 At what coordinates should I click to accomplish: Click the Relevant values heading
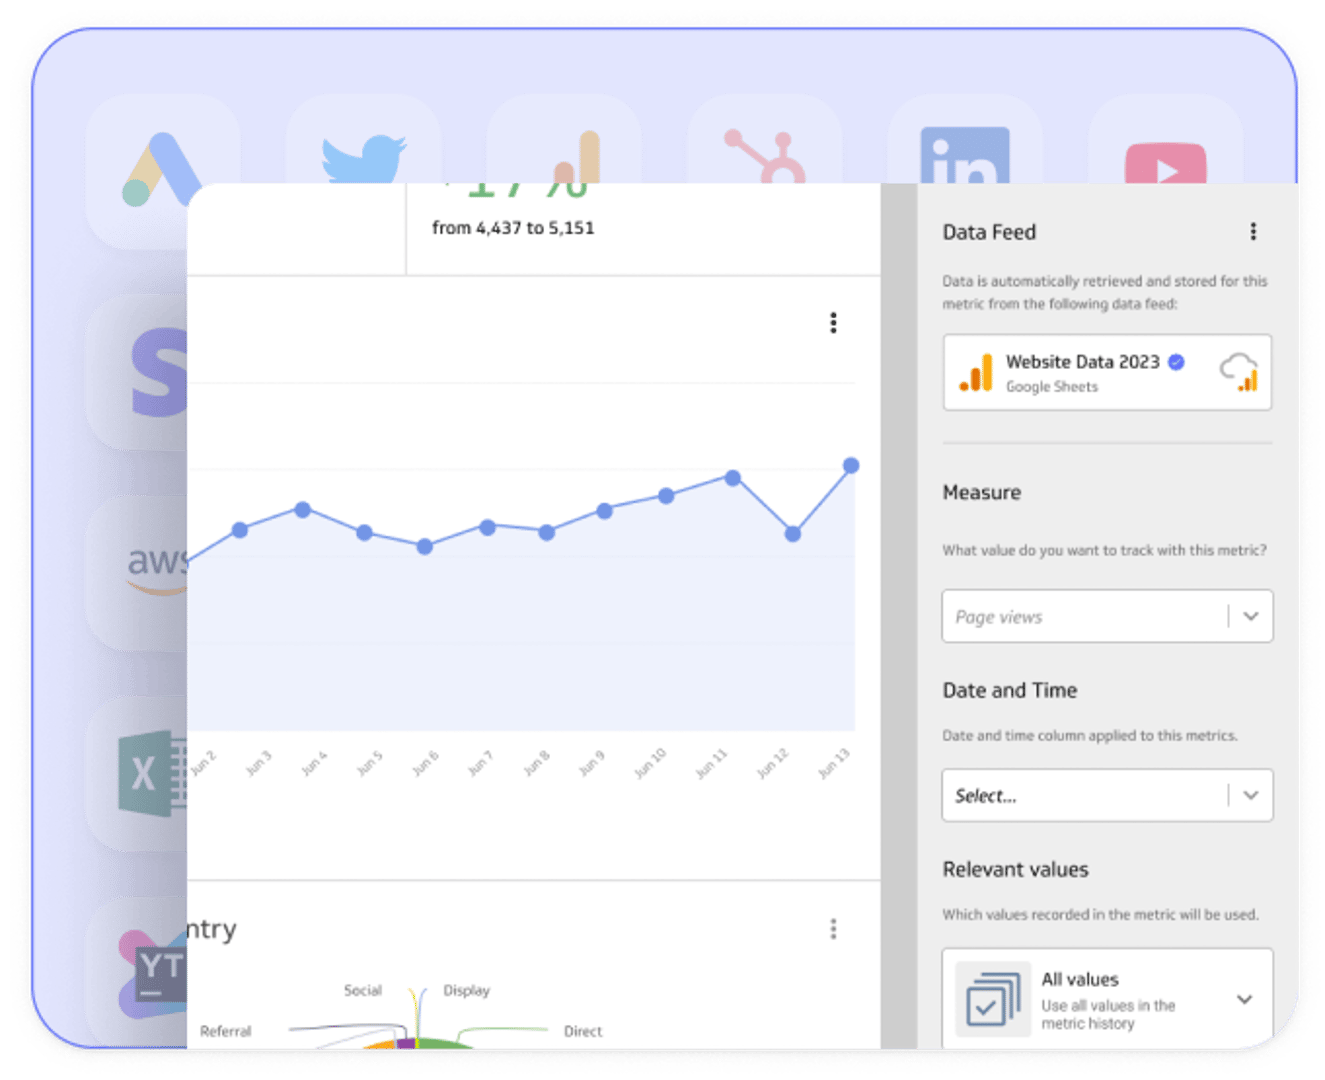click(x=1015, y=869)
